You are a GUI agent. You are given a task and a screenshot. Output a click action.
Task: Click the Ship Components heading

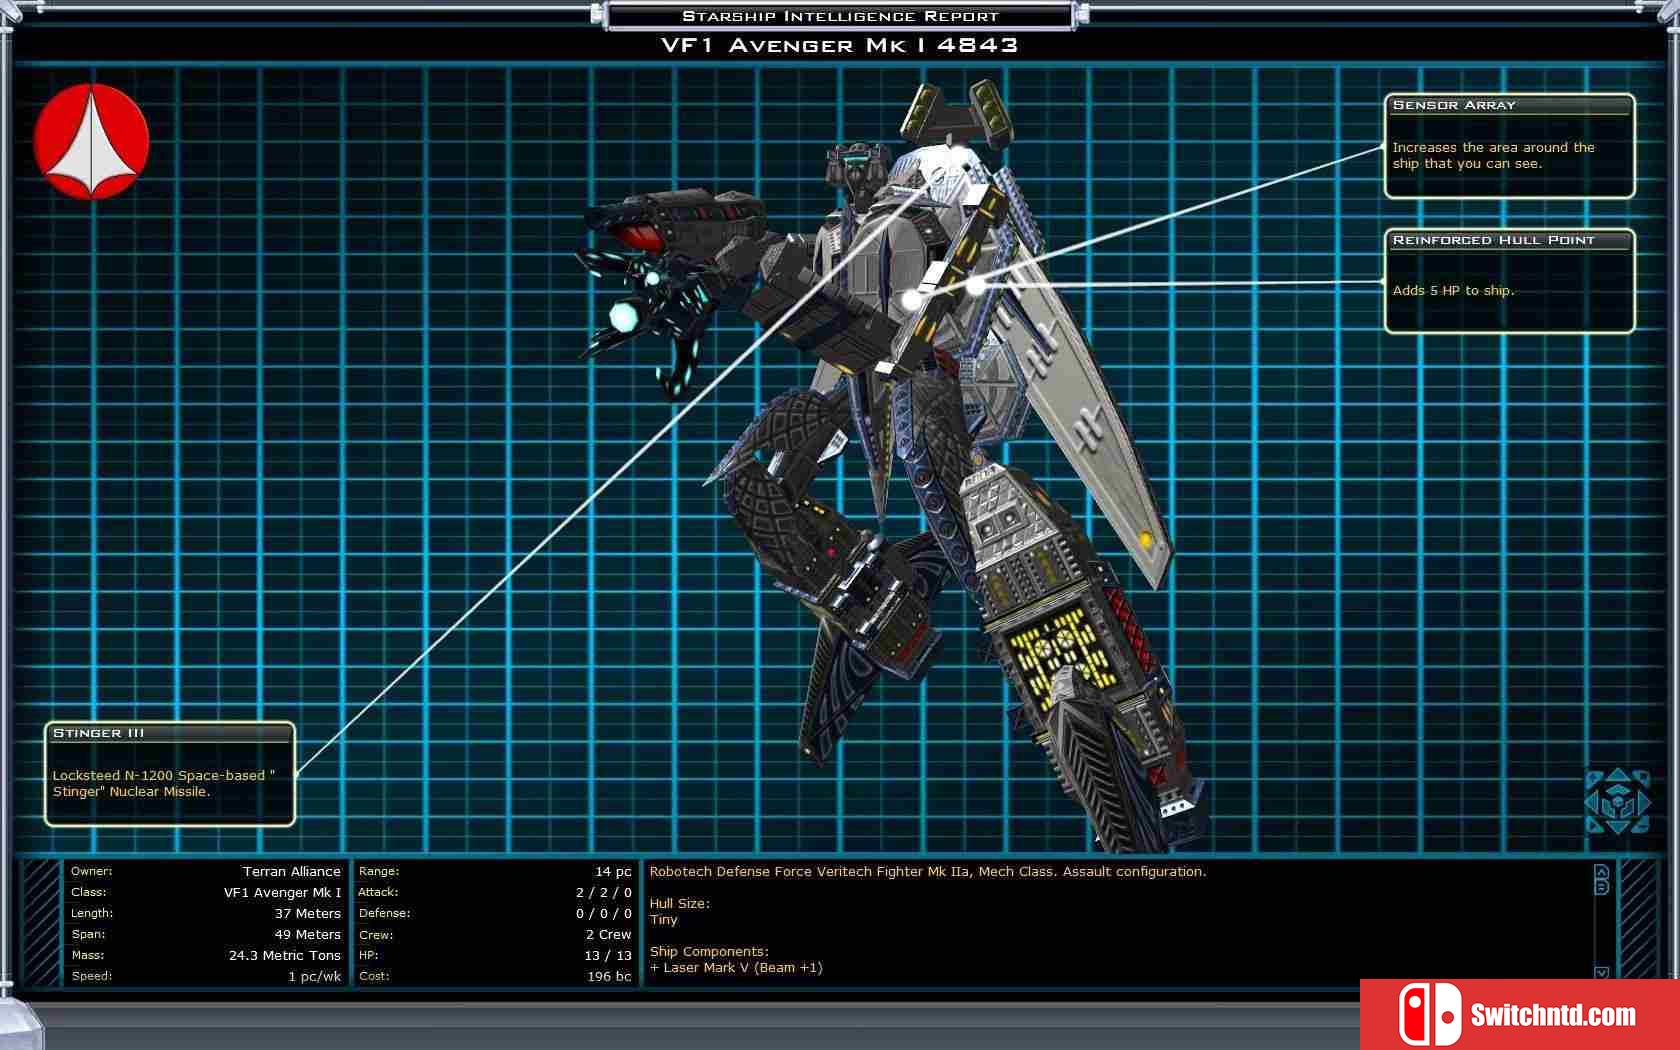pos(709,952)
